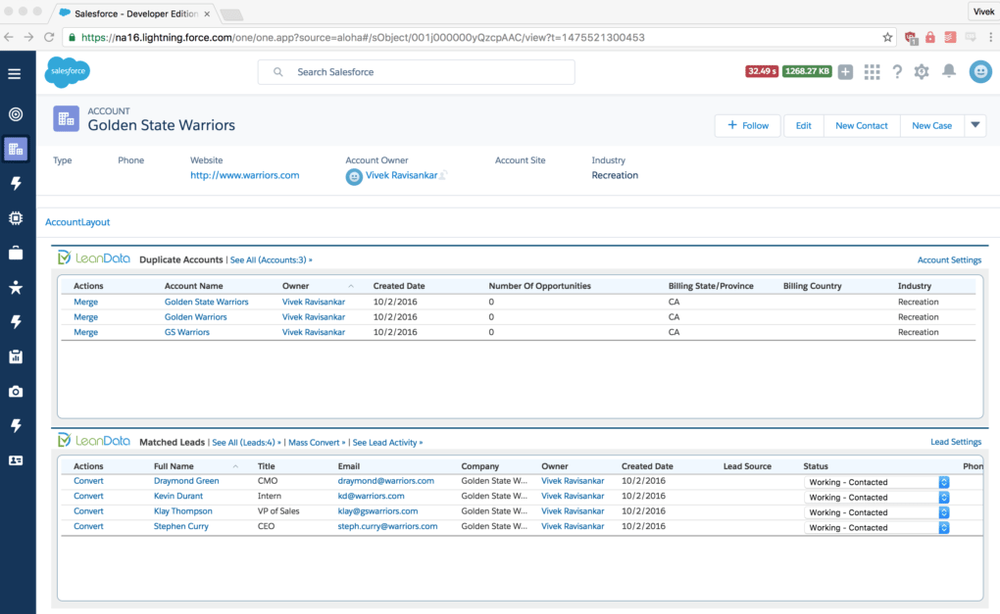Click the Mass Convert link
1000x614 pixels.
pyautogui.click(x=317, y=442)
